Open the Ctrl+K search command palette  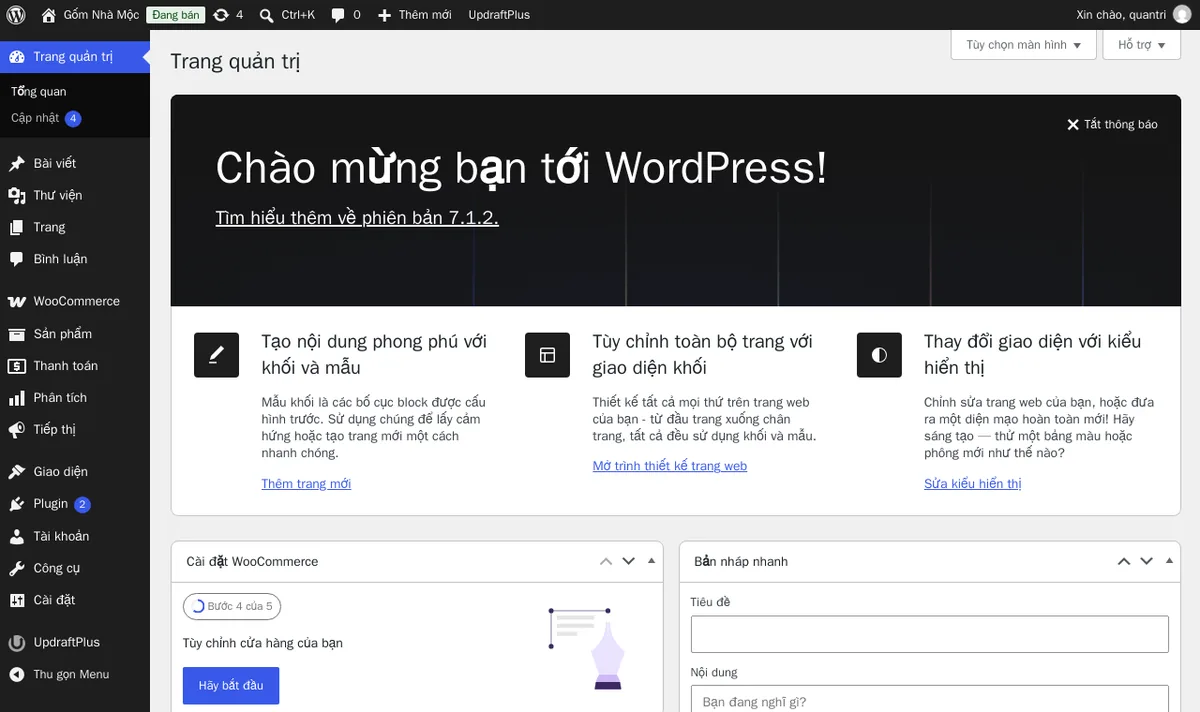click(x=287, y=15)
